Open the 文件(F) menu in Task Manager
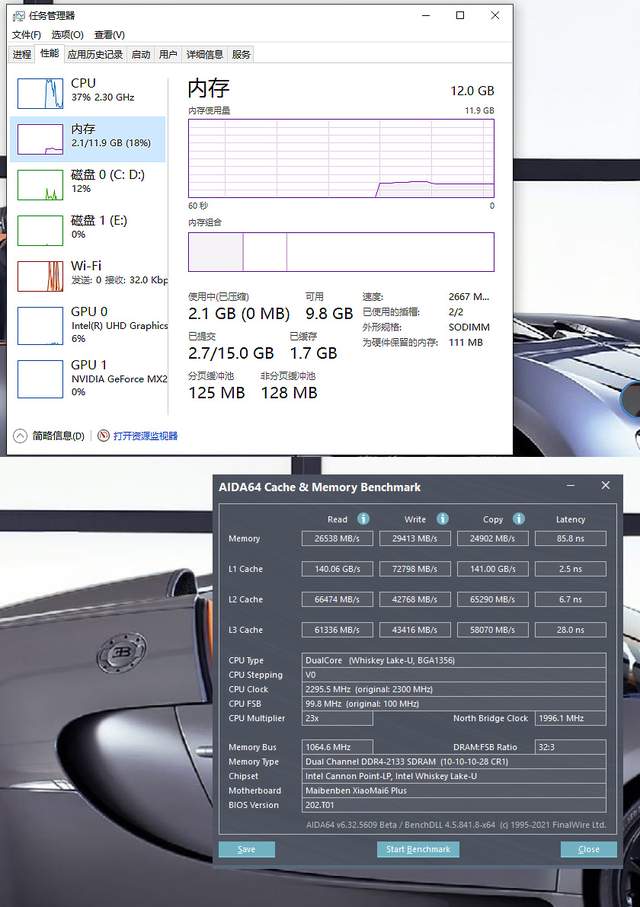Image resolution: width=640 pixels, height=907 pixels. coord(26,35)
